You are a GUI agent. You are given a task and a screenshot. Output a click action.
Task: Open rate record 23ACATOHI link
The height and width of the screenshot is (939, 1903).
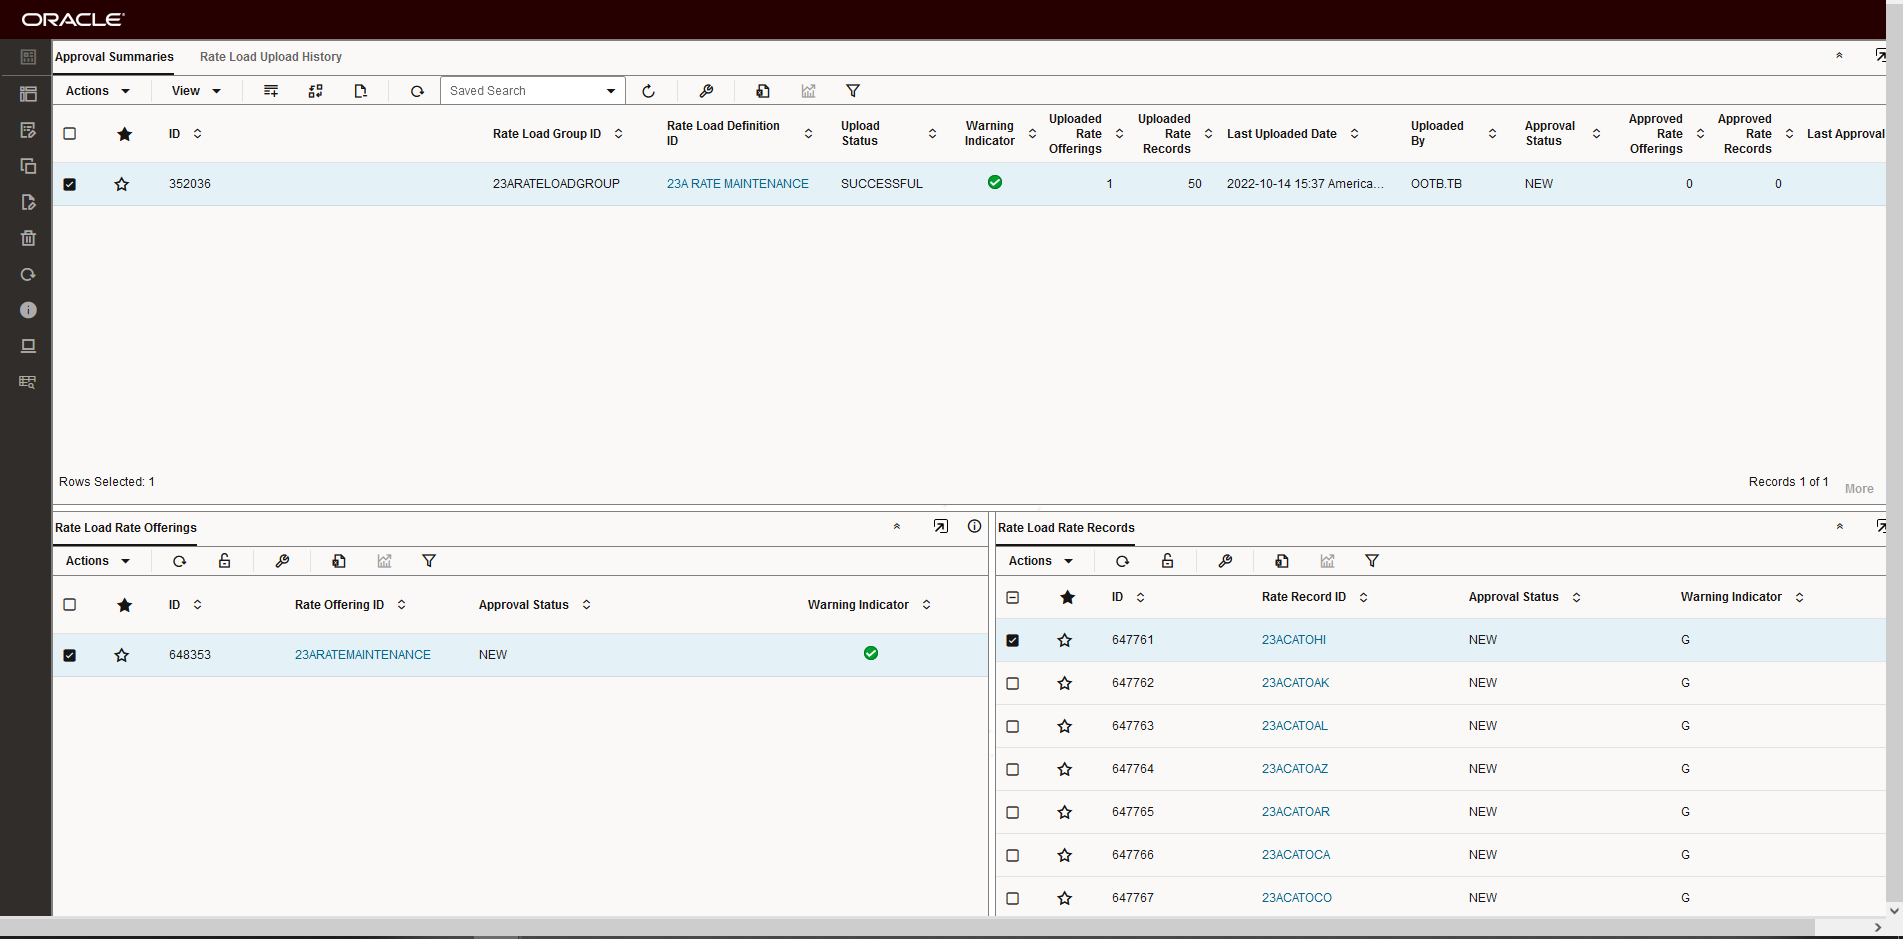click(1294, 640)
